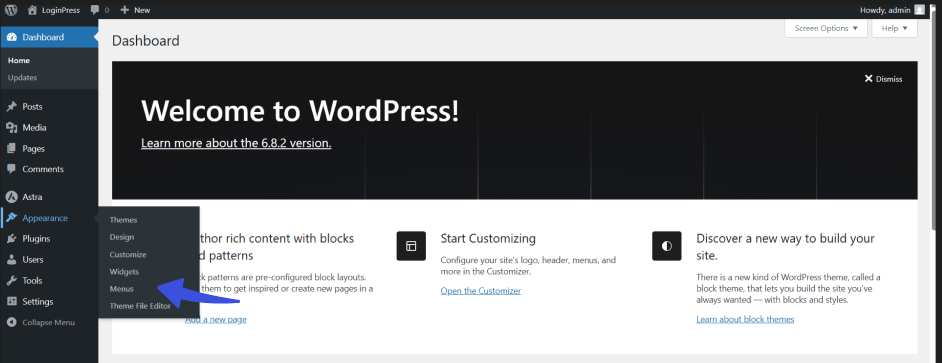Click the Media icon in sidebar
This screenshot has height=363, width=942.
11,127
